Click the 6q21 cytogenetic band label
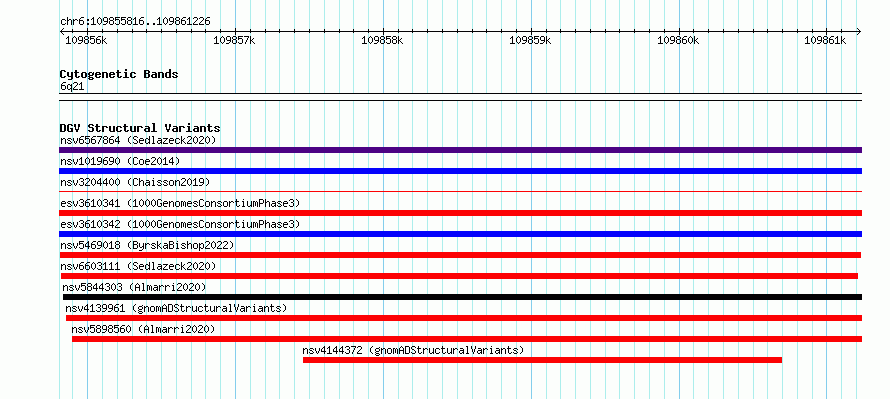The width and height of the screenshot is (890, 399). pyautogui.click(x=72, y=86)
